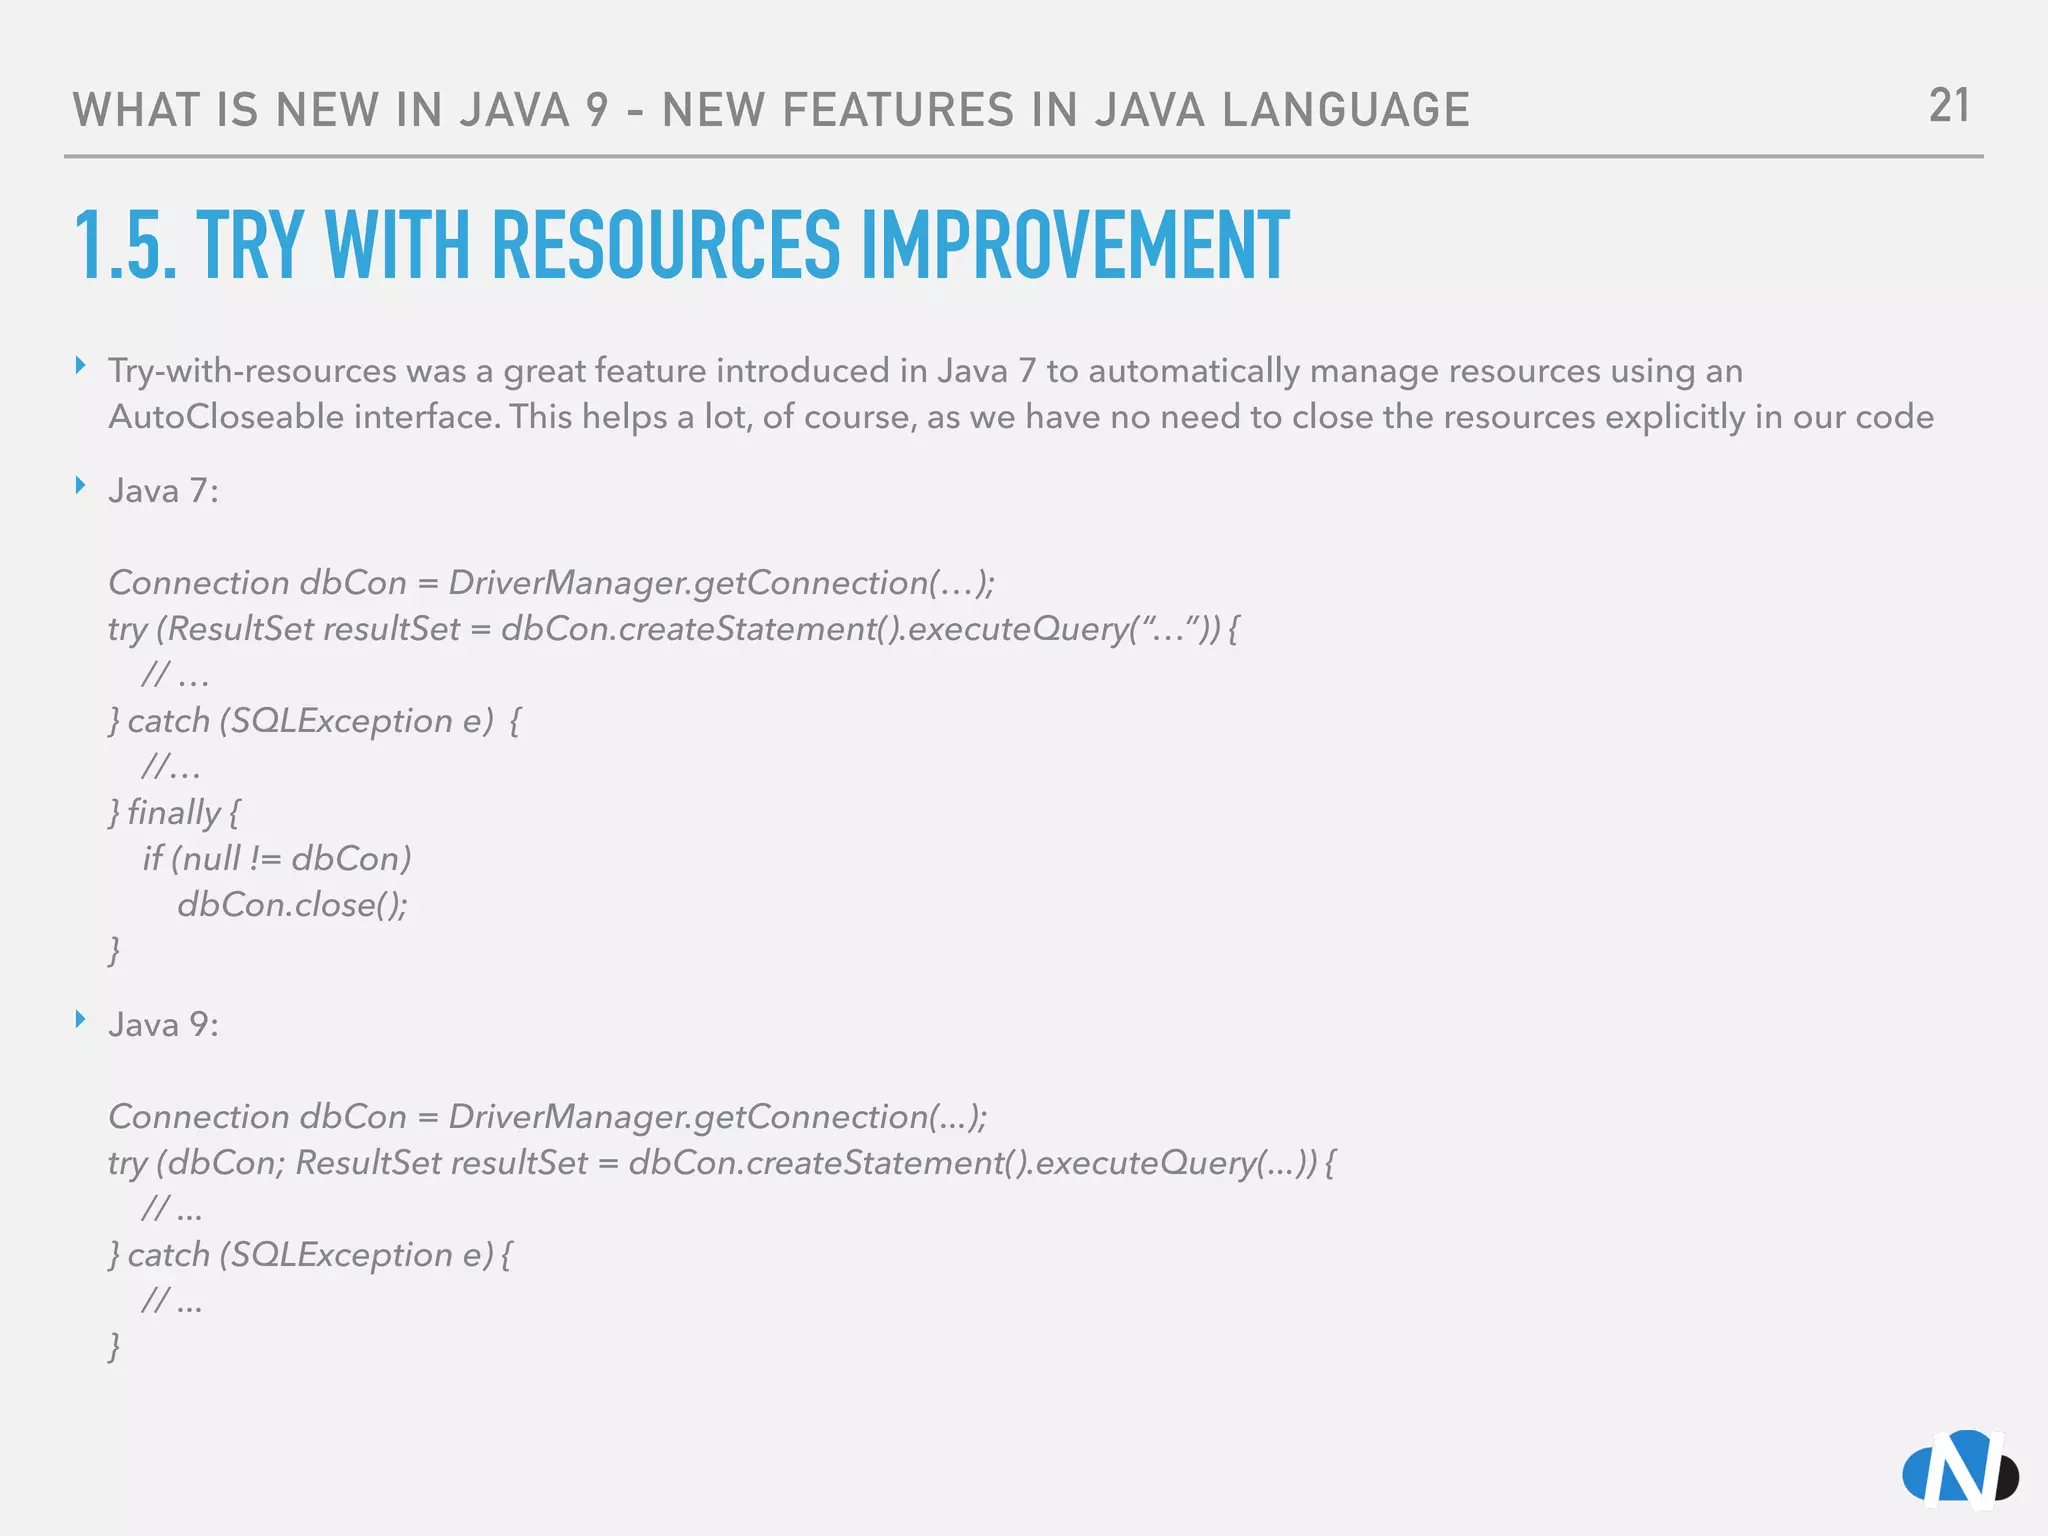Click the Java 9 'try (dbCon; ResultSet' line
This screenshot has width=2048, height=1536.
(x=720, y=1163)
